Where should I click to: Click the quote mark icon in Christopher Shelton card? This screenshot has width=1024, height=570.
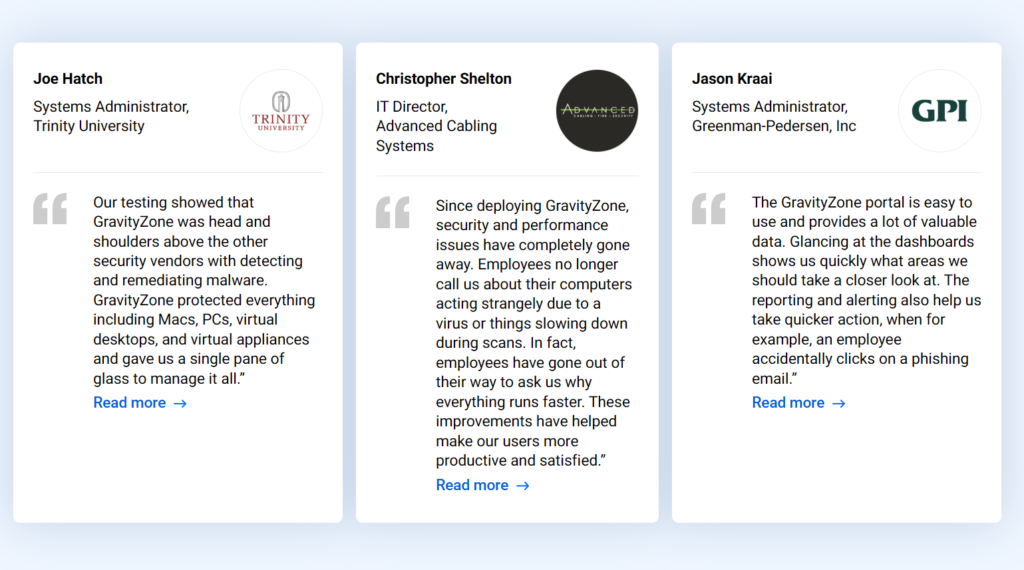392,212
